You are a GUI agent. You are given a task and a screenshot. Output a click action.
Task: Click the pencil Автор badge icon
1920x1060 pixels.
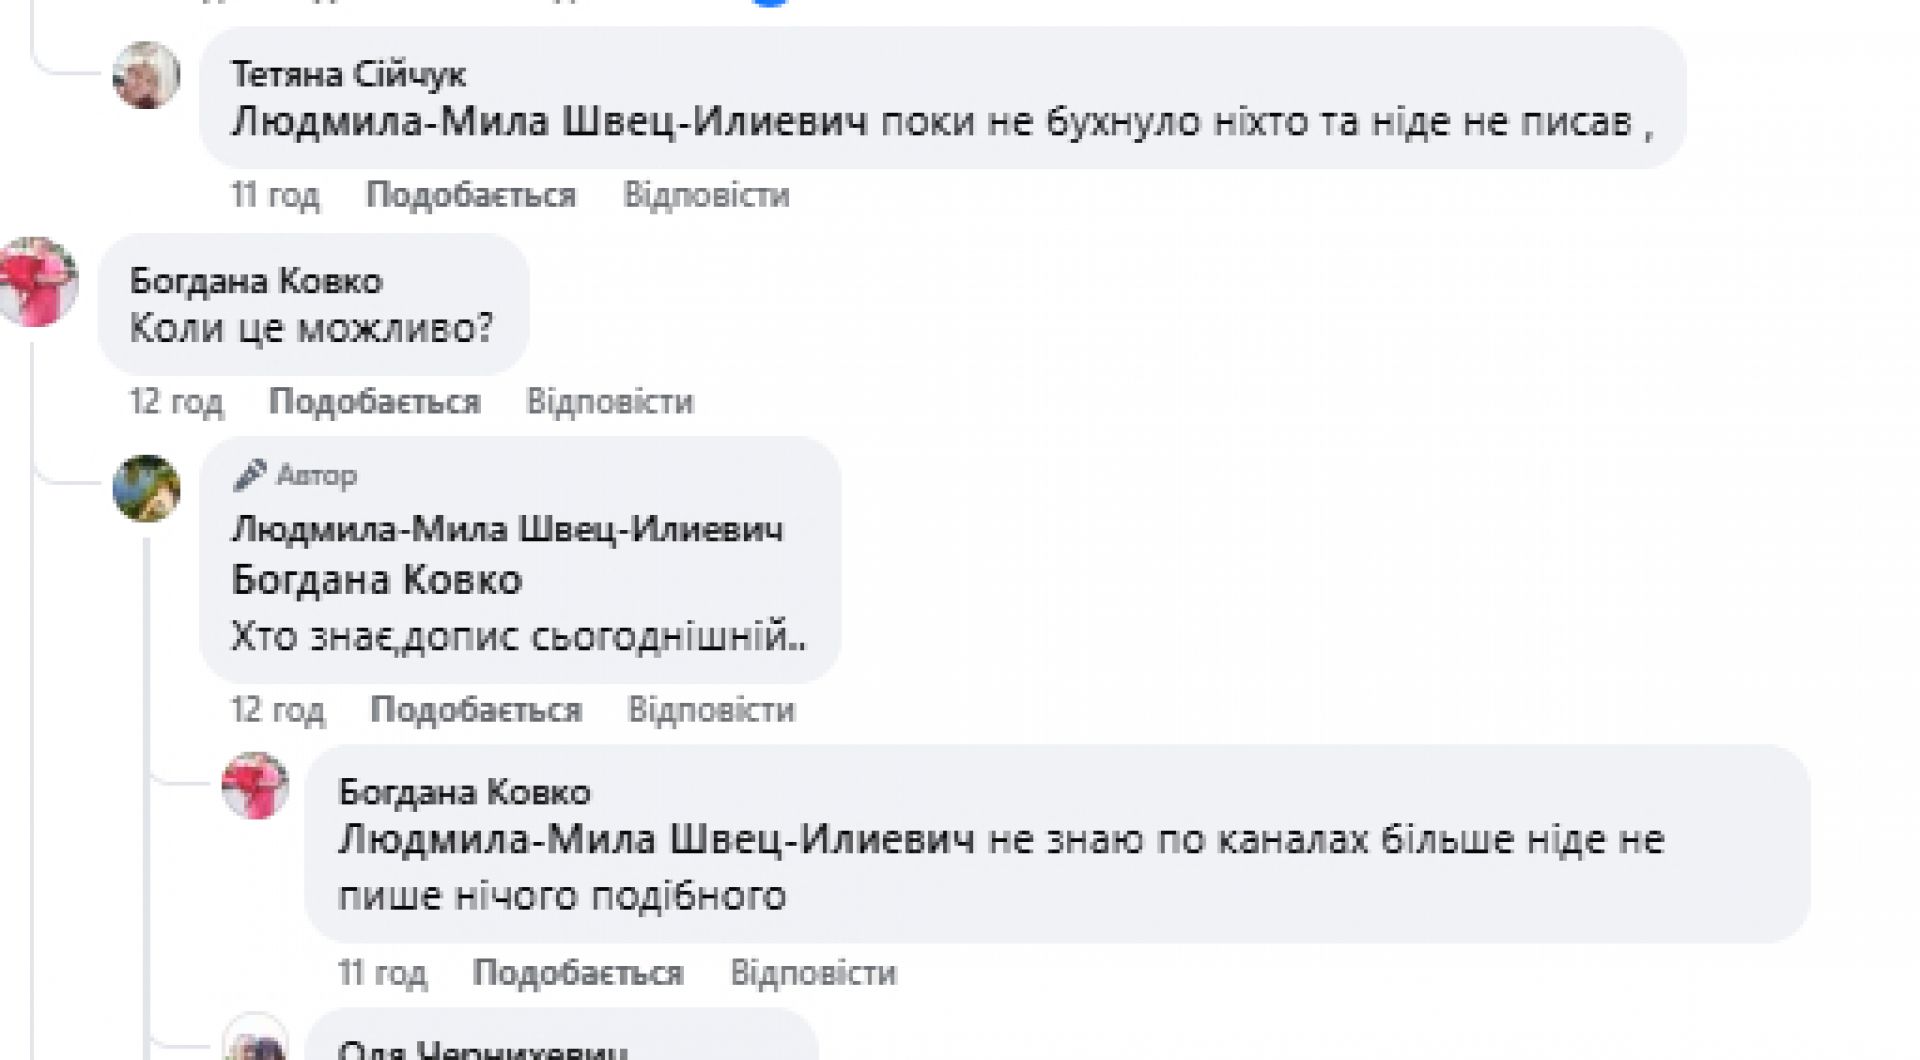tap(249, 475)
